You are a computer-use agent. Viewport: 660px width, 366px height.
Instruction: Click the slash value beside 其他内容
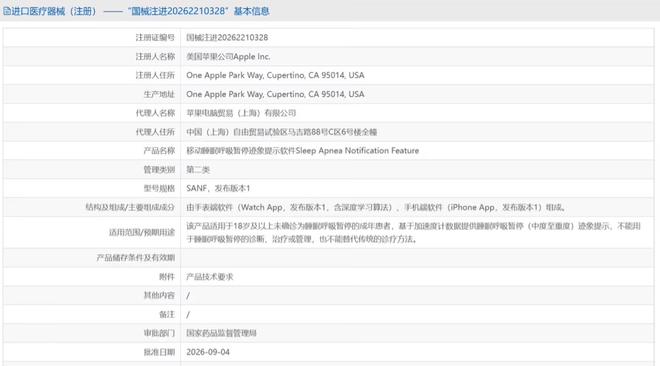[188, 295]
